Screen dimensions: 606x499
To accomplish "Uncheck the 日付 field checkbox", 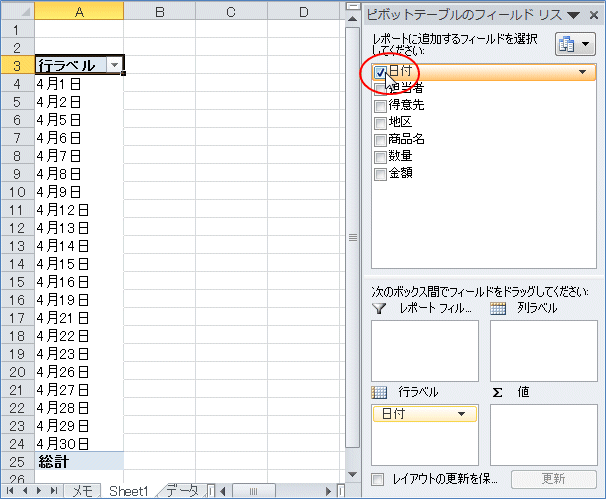I will 380,72.
